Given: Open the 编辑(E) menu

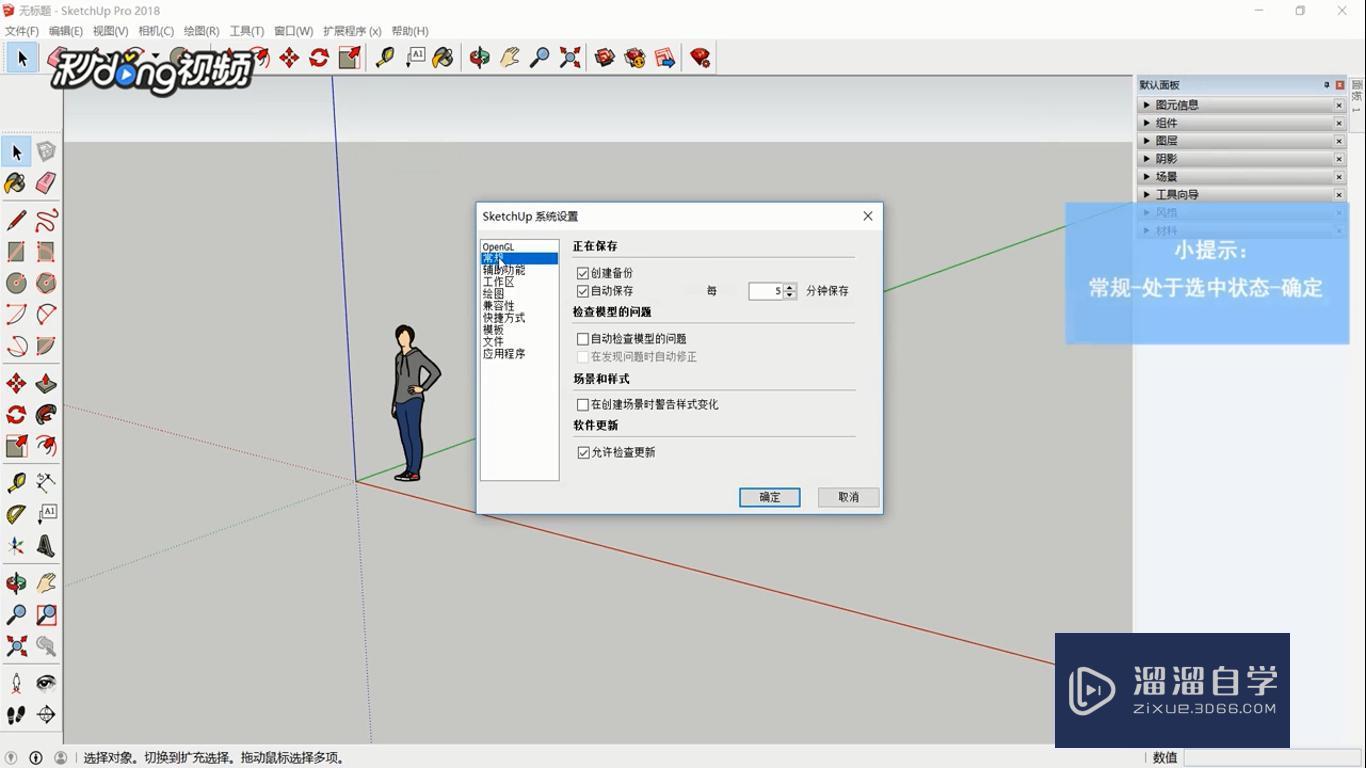Looking at the screenshot, I should tap(66, 31).
